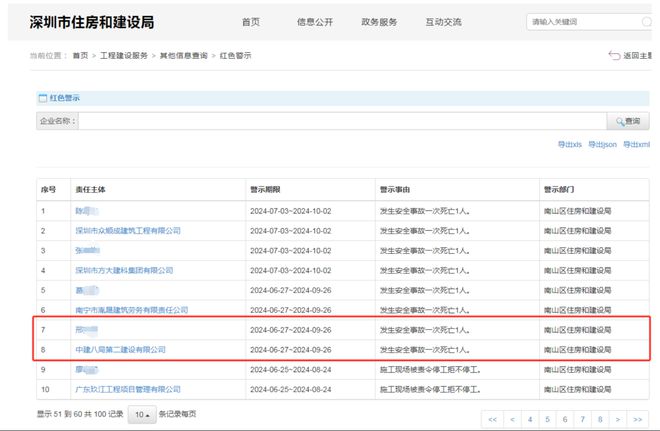Open 深圳市众顺成建筑工程有限公司 link
The image size is (660, 431).
pos(128,231)
